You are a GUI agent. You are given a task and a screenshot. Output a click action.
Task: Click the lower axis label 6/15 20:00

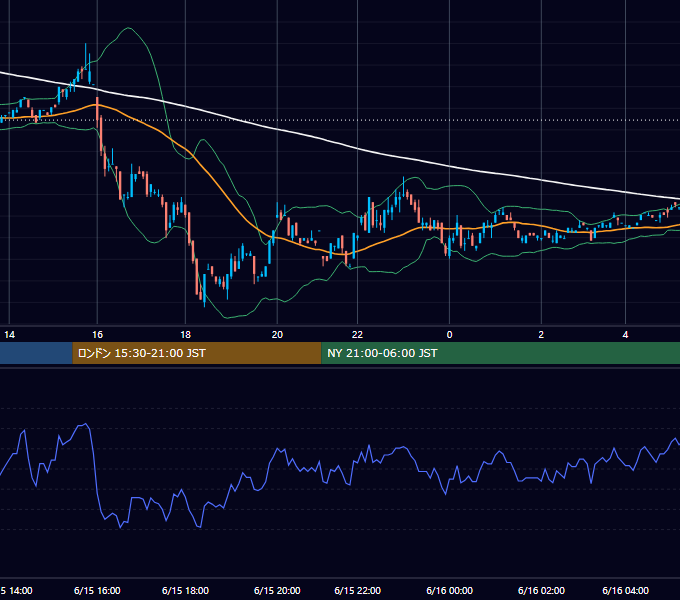277,590
